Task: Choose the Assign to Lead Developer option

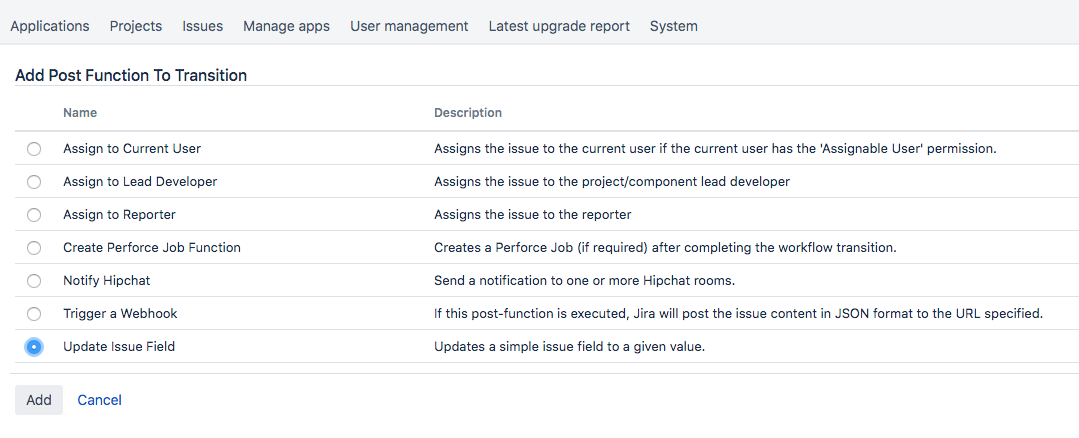Action: point(34,182)
